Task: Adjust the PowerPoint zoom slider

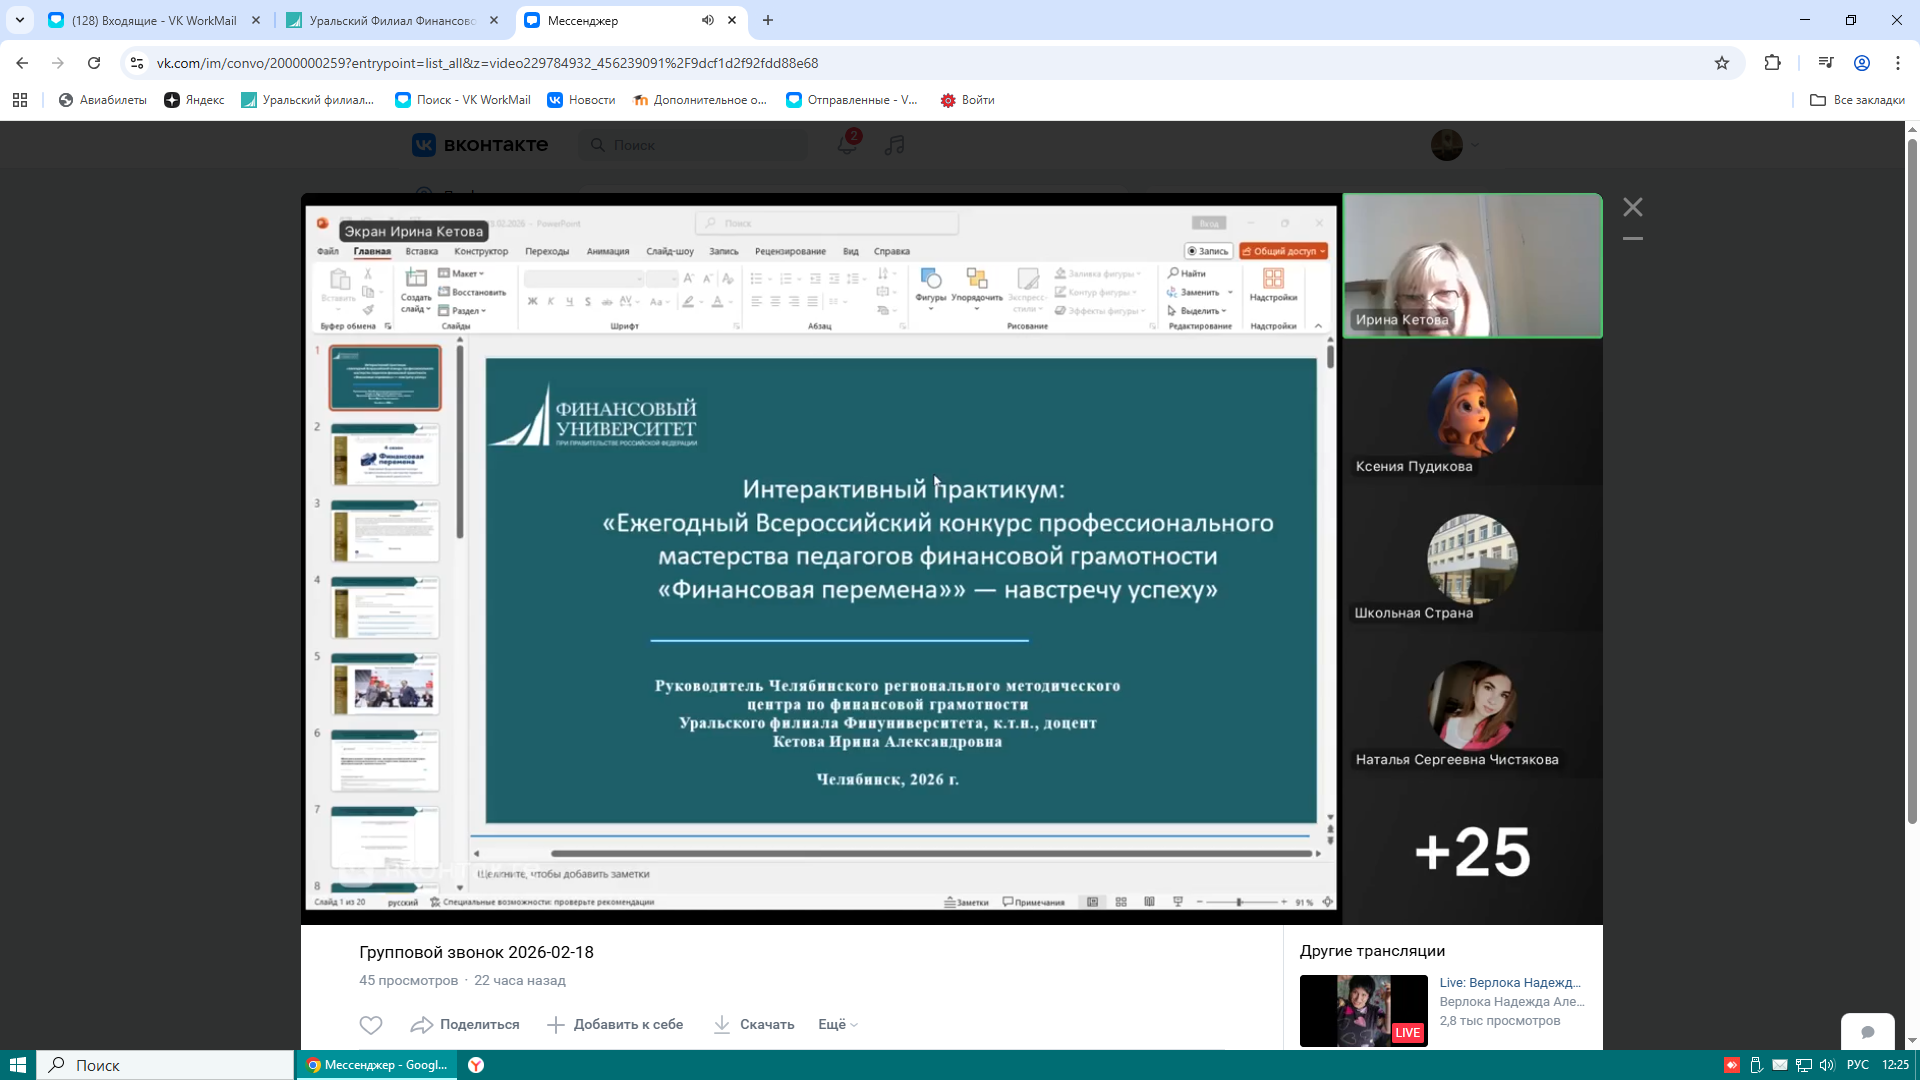Action: tap(1238, 902)
